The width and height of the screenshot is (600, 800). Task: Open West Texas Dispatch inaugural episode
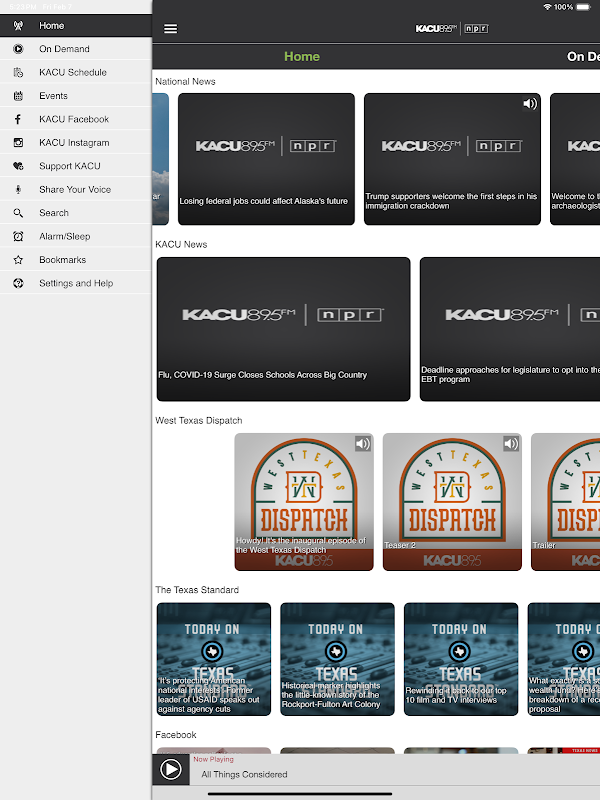click(304, 502)
